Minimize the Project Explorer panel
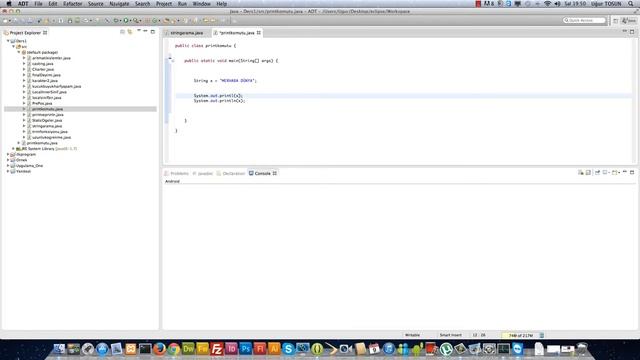 point(145,31)
